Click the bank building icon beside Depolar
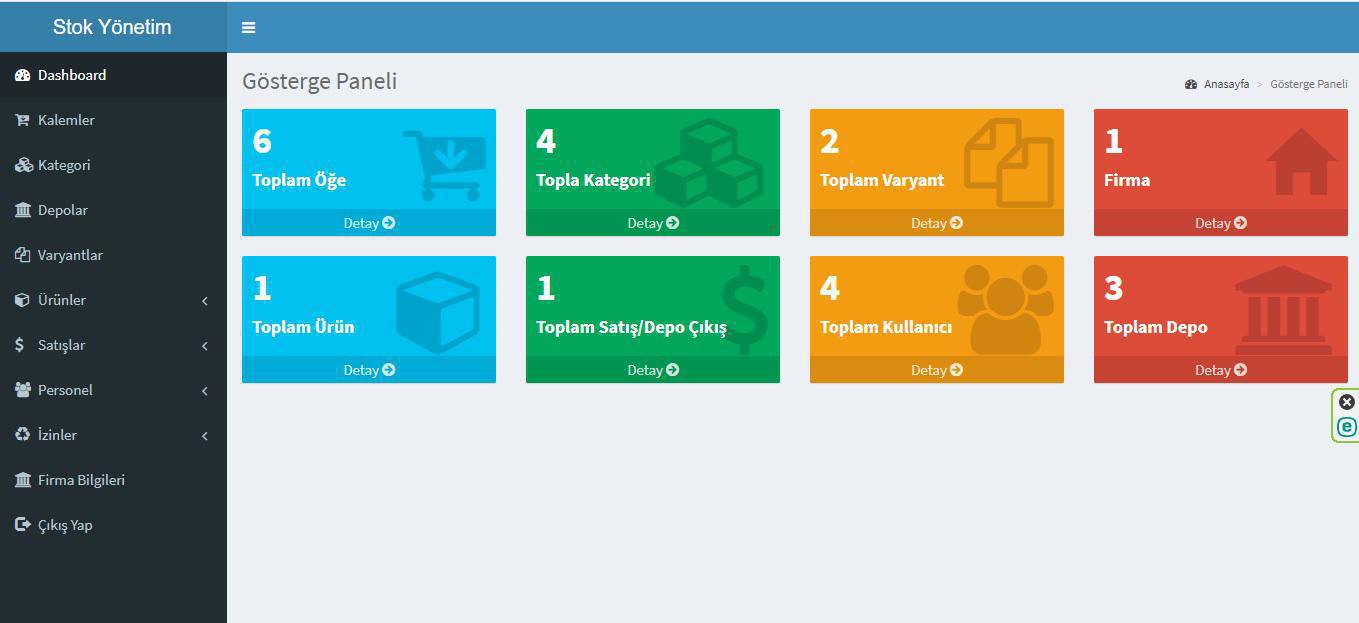 [22, 210]
